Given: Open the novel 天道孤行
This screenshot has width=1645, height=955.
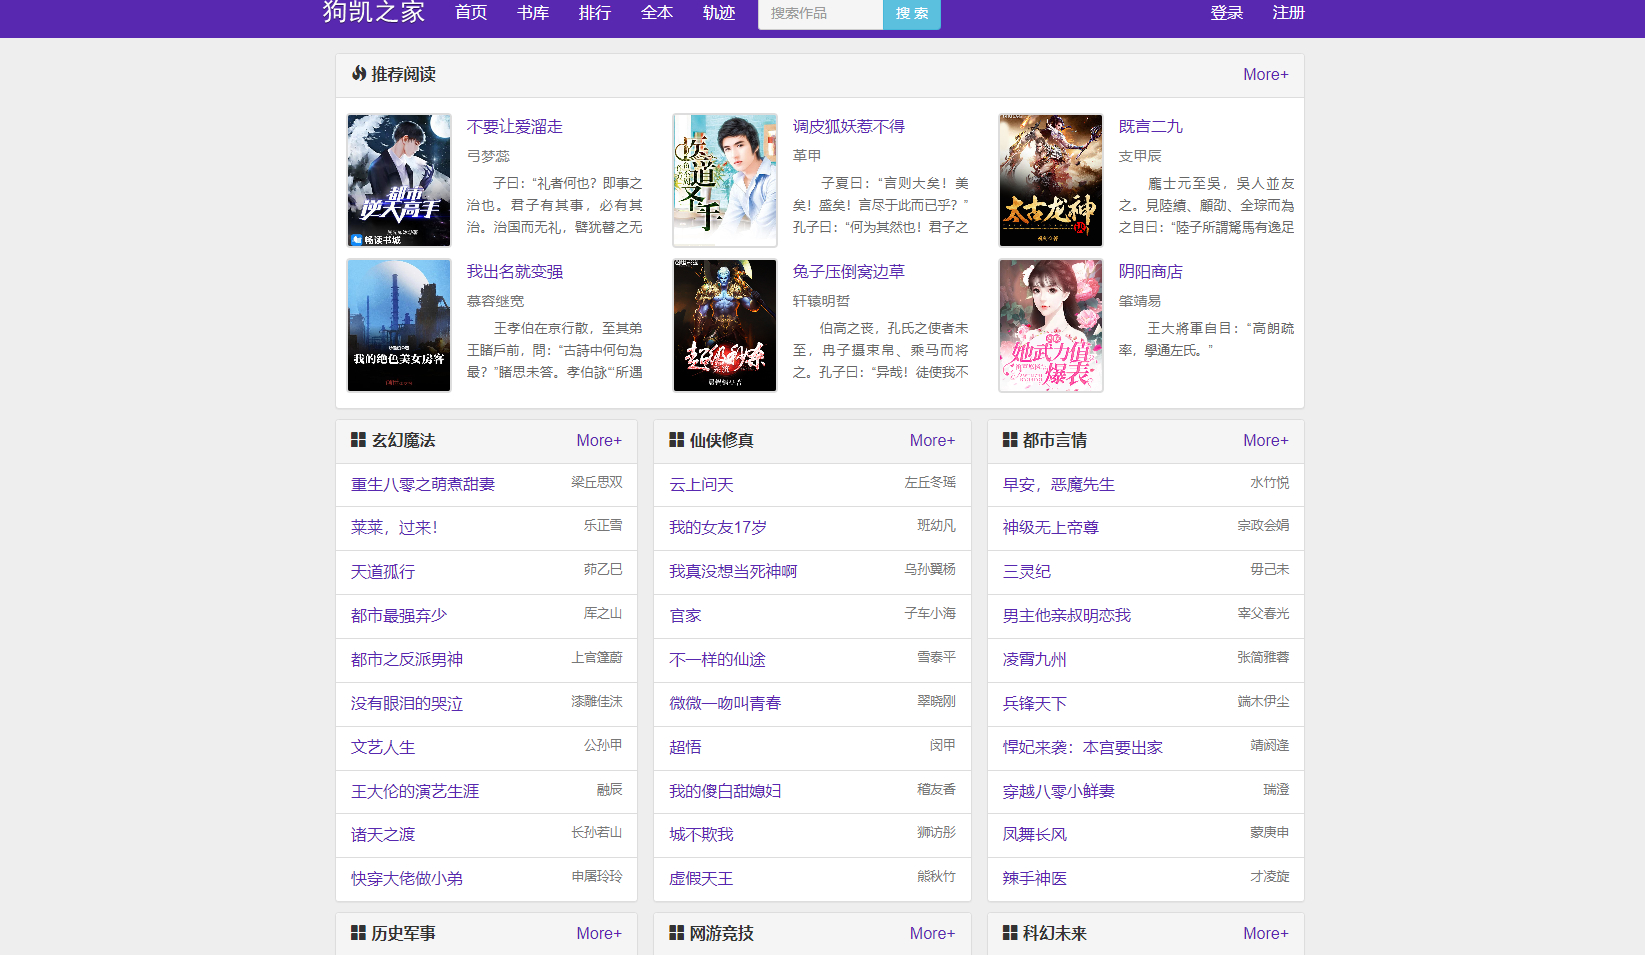Looking at the screenshot, I should click(383, 572).
